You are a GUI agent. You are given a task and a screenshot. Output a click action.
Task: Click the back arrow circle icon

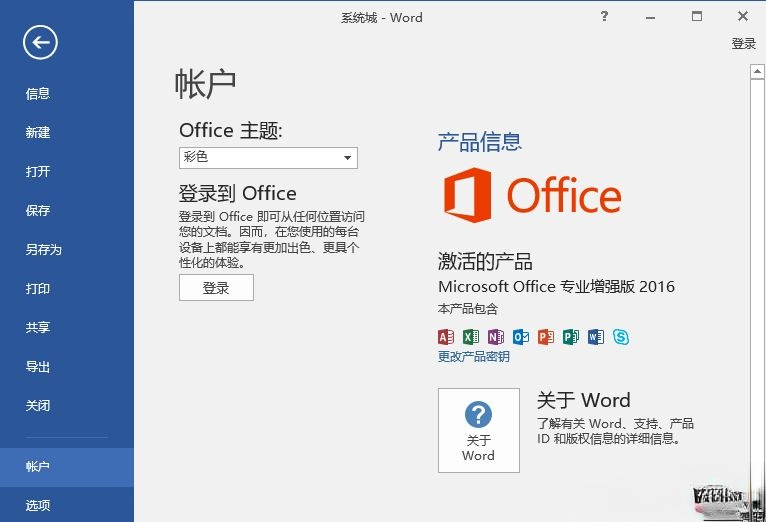40,42
